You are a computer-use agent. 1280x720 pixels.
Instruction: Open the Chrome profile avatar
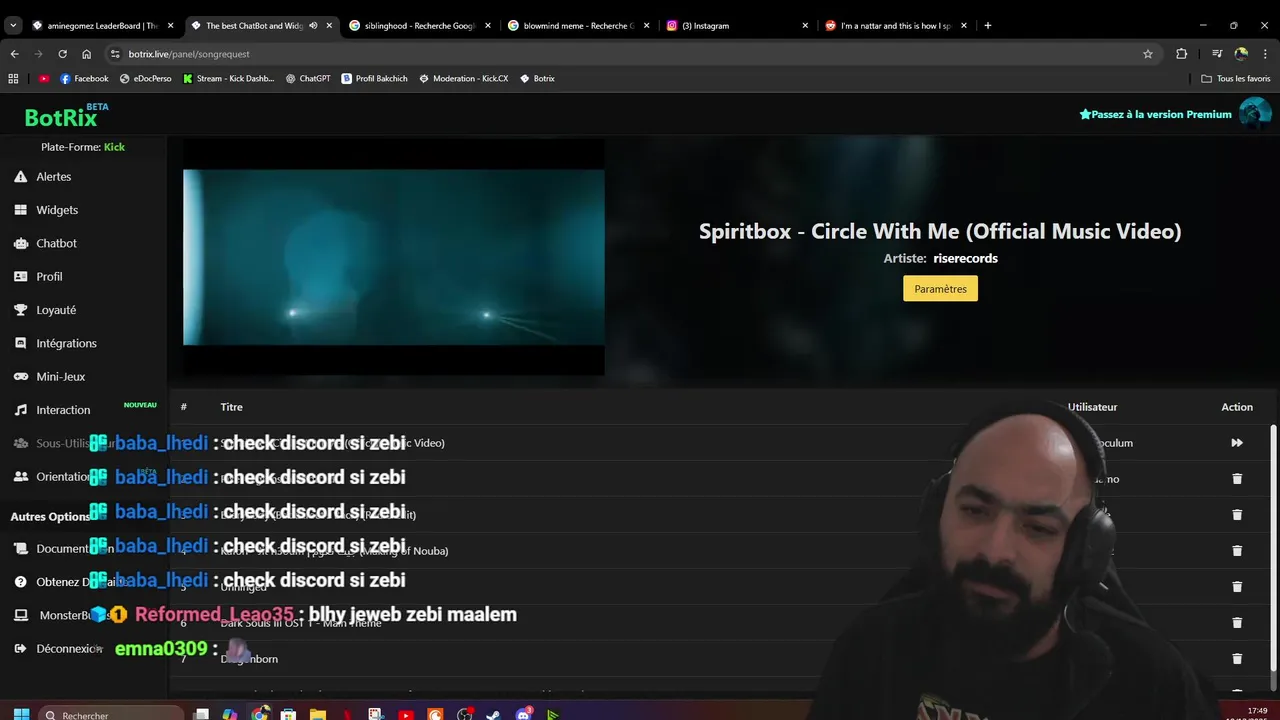[1241, 54]
